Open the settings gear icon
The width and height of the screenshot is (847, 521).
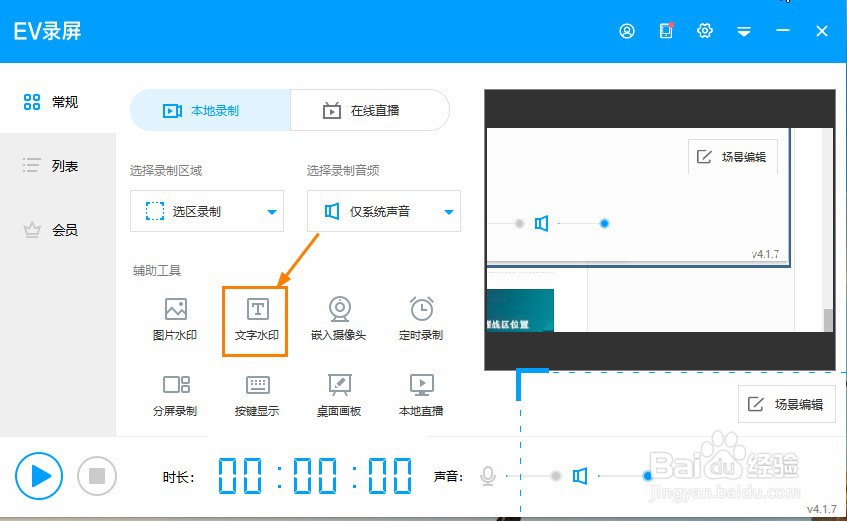click(704, 31)
